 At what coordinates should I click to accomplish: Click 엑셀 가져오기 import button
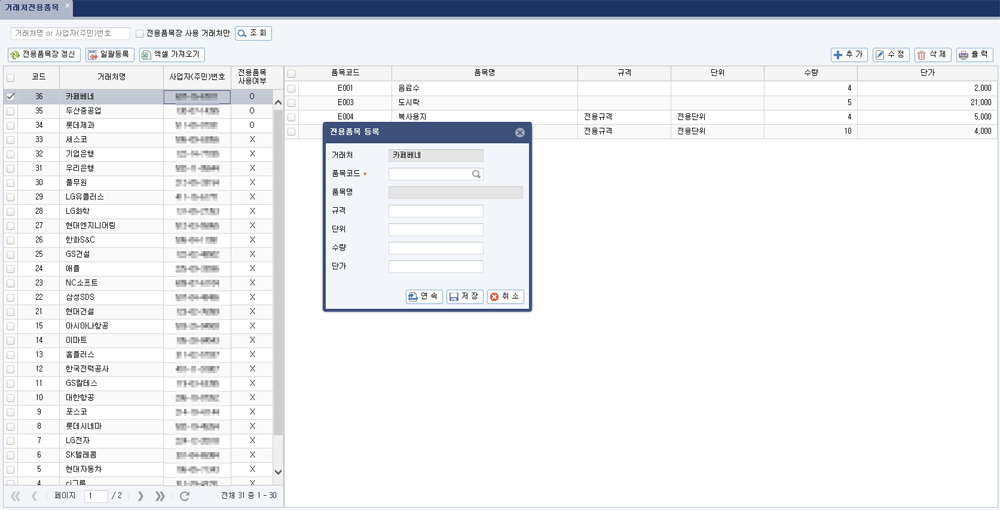pos(172,55)
